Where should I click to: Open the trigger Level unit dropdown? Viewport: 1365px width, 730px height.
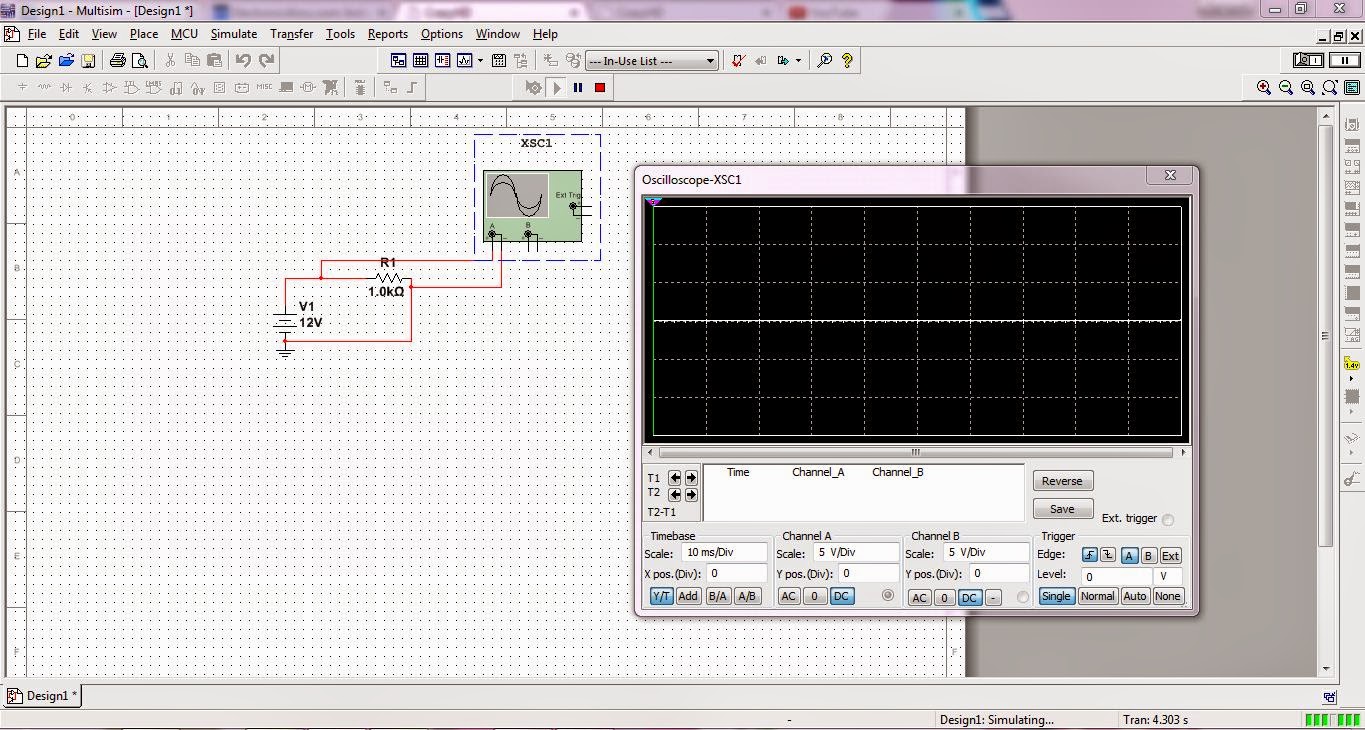coord(1166,576)
